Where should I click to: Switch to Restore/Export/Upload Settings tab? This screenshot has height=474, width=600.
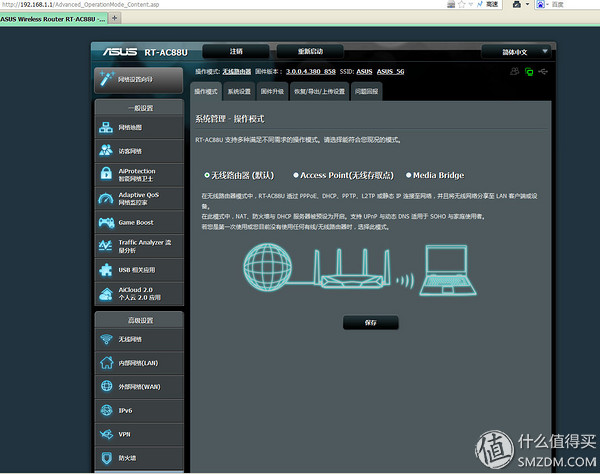[320, 91]
